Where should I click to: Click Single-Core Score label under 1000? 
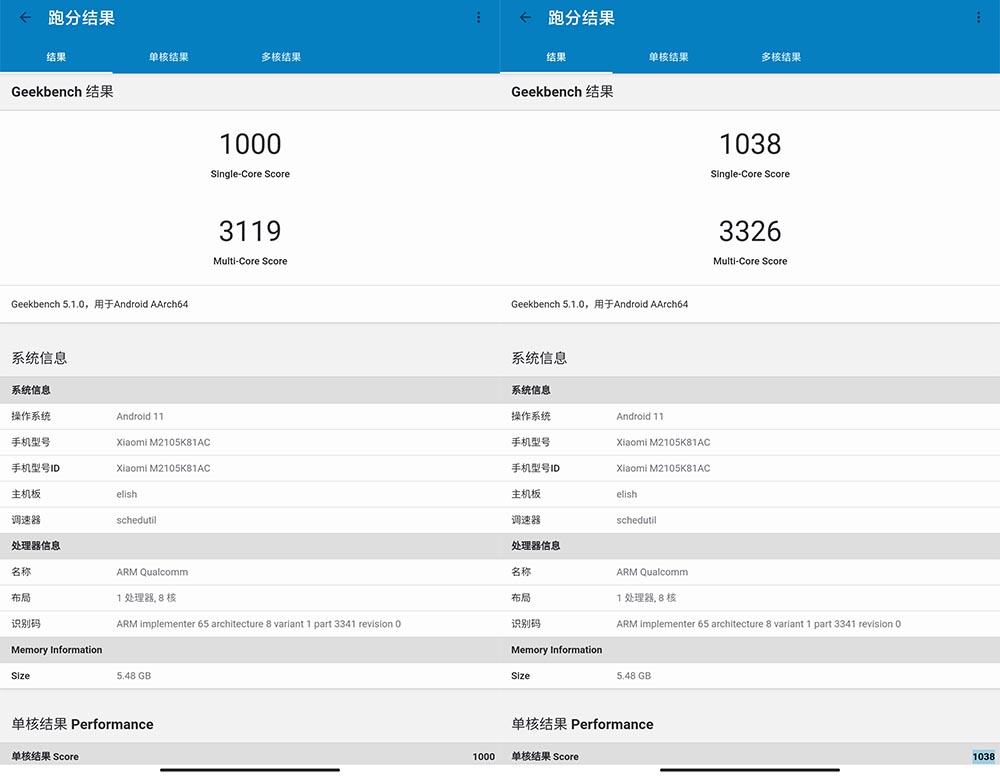(x=250, y=174)
